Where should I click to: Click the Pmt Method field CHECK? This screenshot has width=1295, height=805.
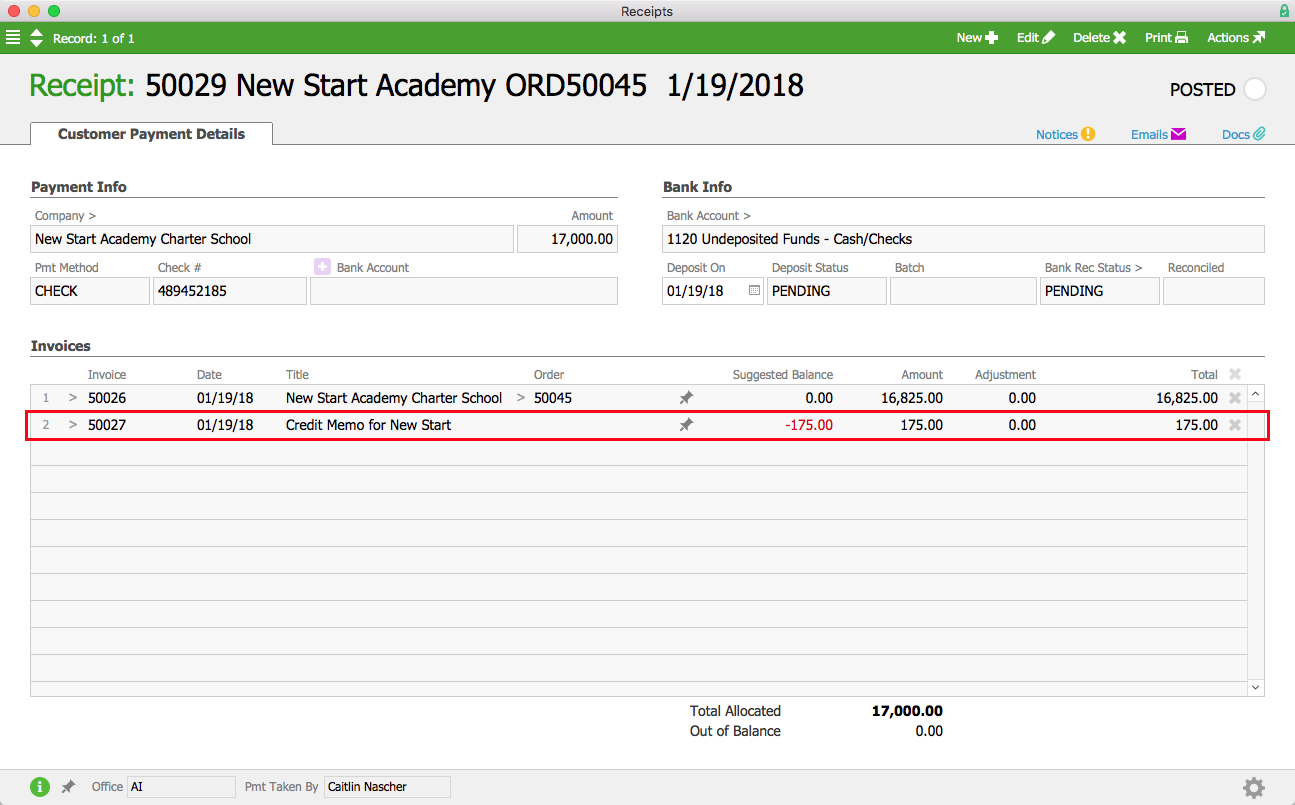[90, 291]
